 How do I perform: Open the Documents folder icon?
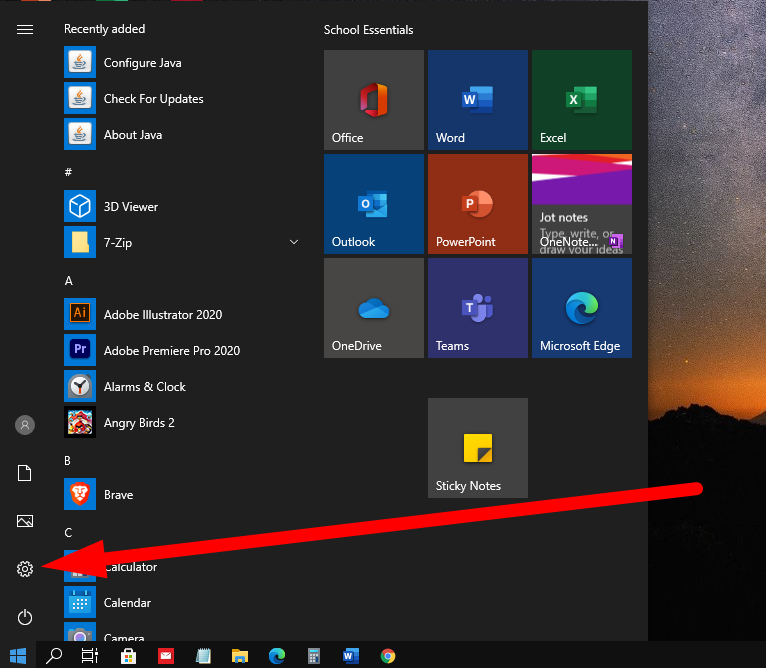pos(25,473)
